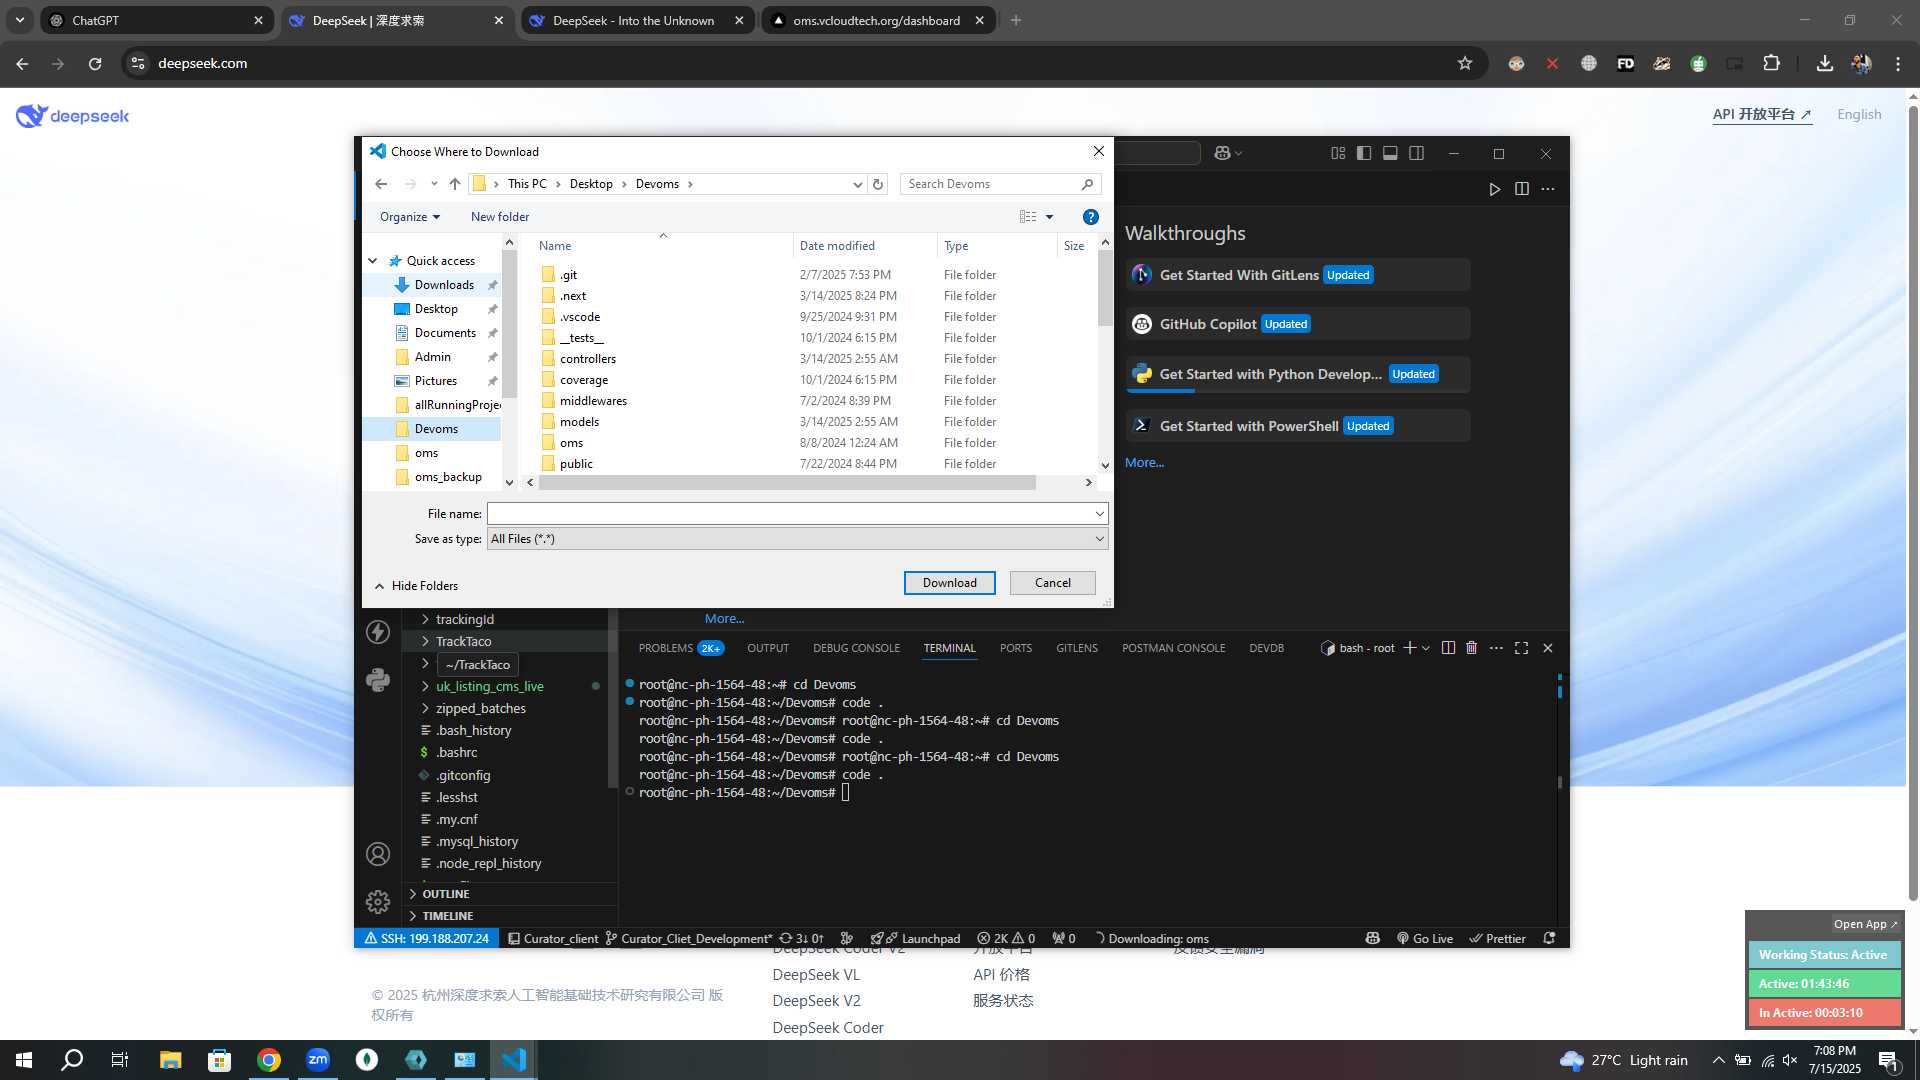This screenshot has height=1080, width=1920.
Task: Open the Chrome extensions puzzle icon
Action: tap(1771, 63)
